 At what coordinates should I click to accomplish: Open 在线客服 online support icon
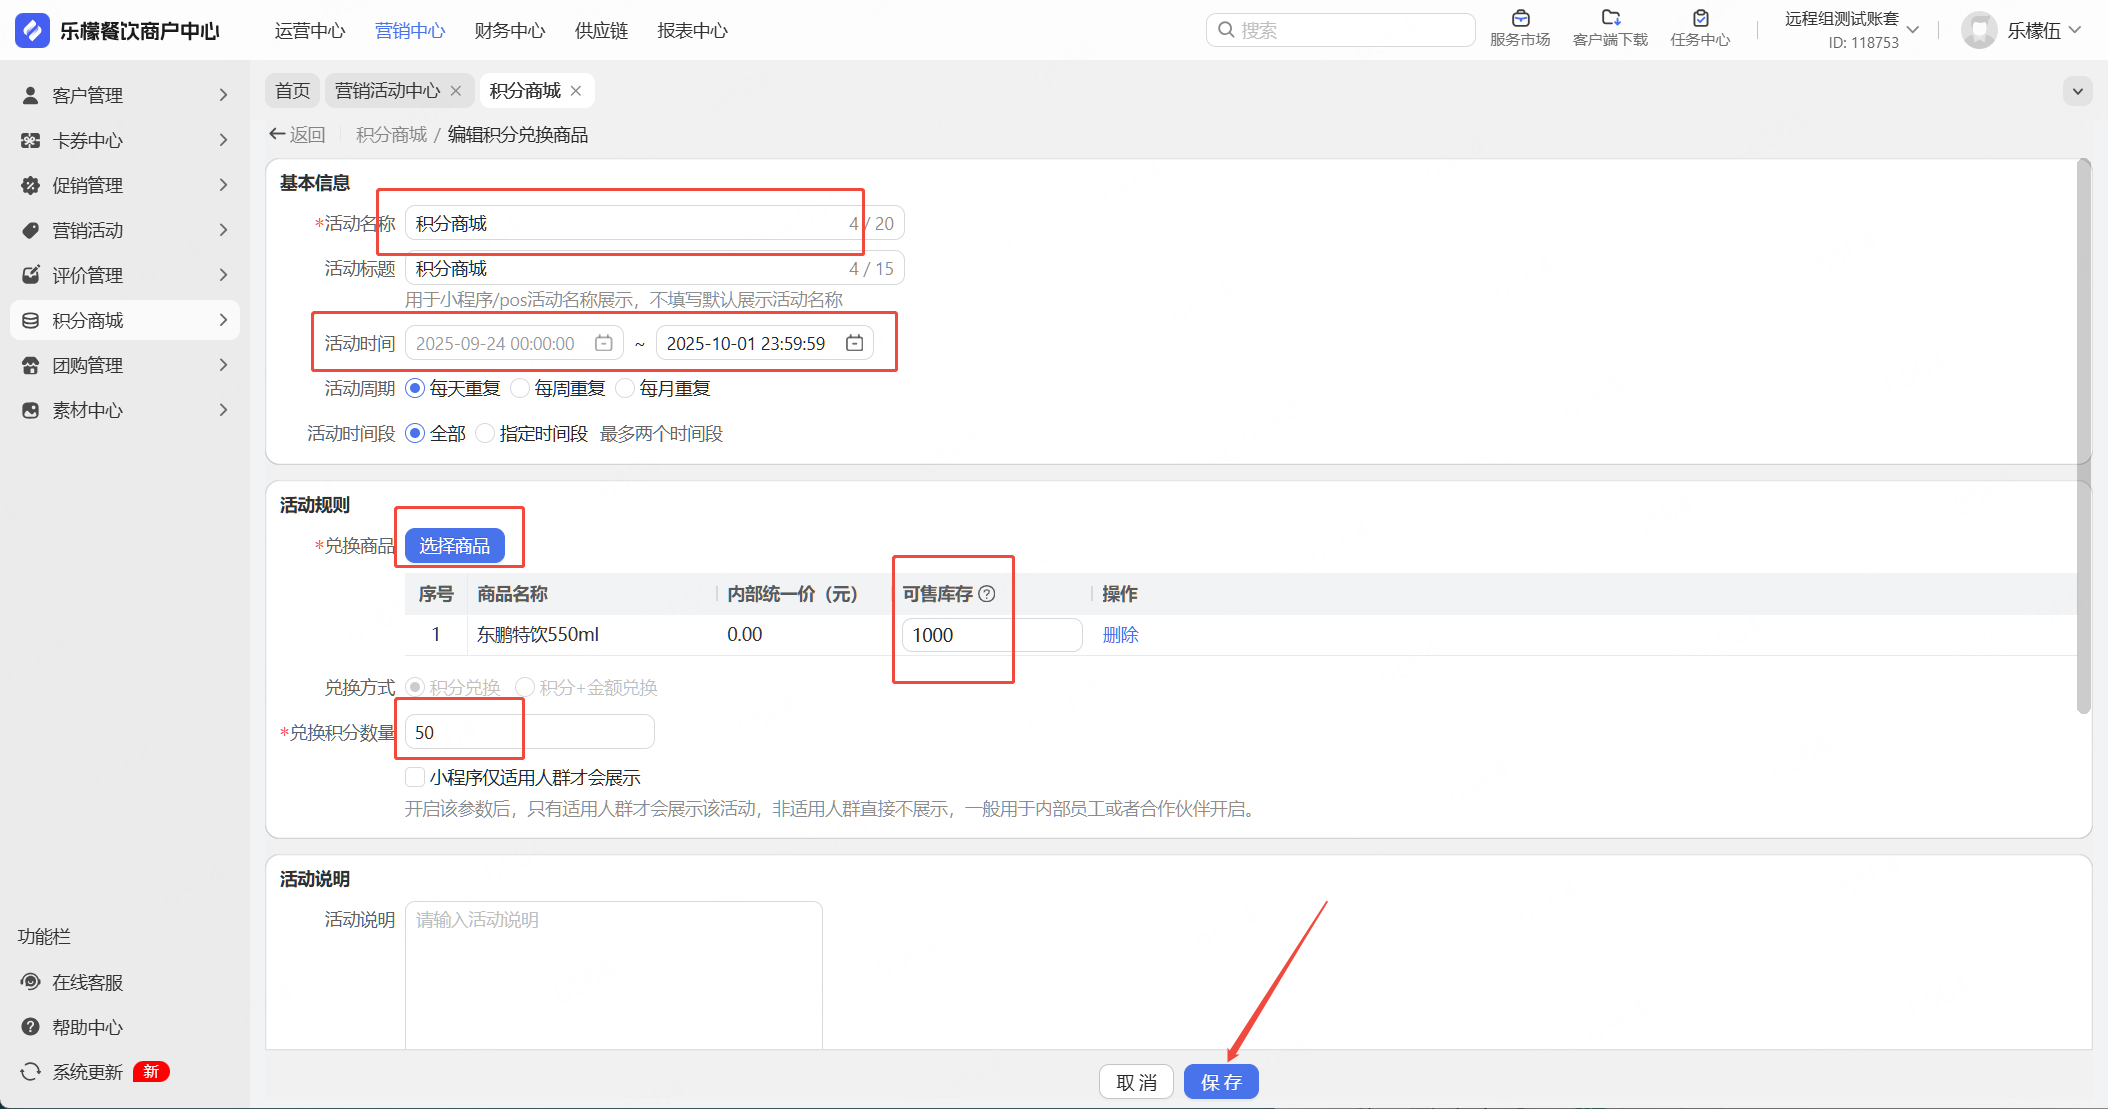click(31, 982)
